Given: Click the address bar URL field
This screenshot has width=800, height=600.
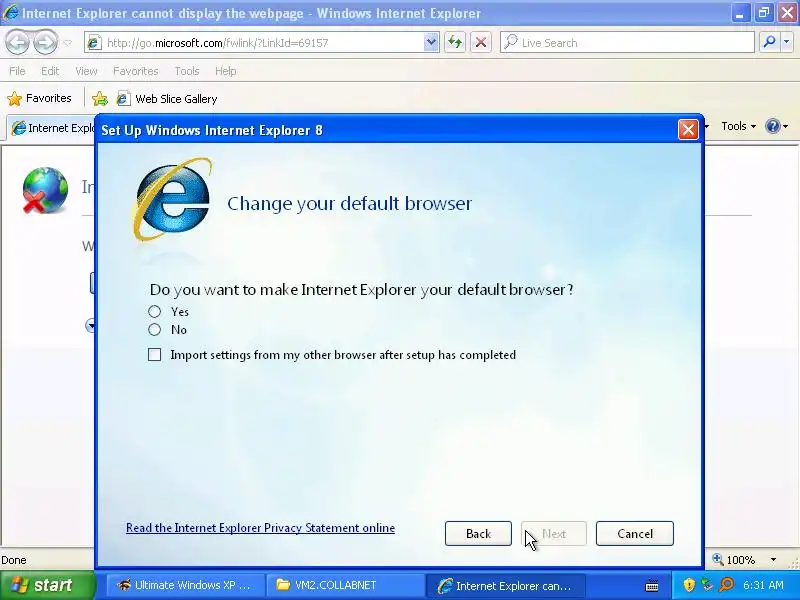Looking at the screenshot, I should click(262, 43).
